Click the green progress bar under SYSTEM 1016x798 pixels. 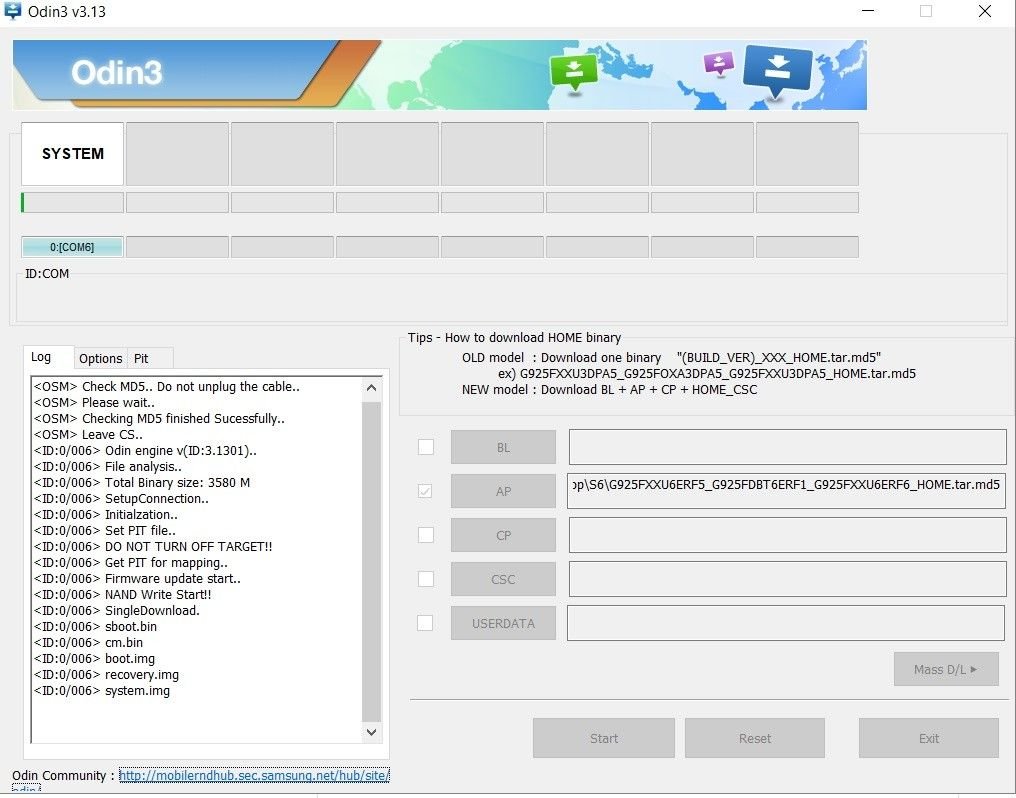pos(72,202)
